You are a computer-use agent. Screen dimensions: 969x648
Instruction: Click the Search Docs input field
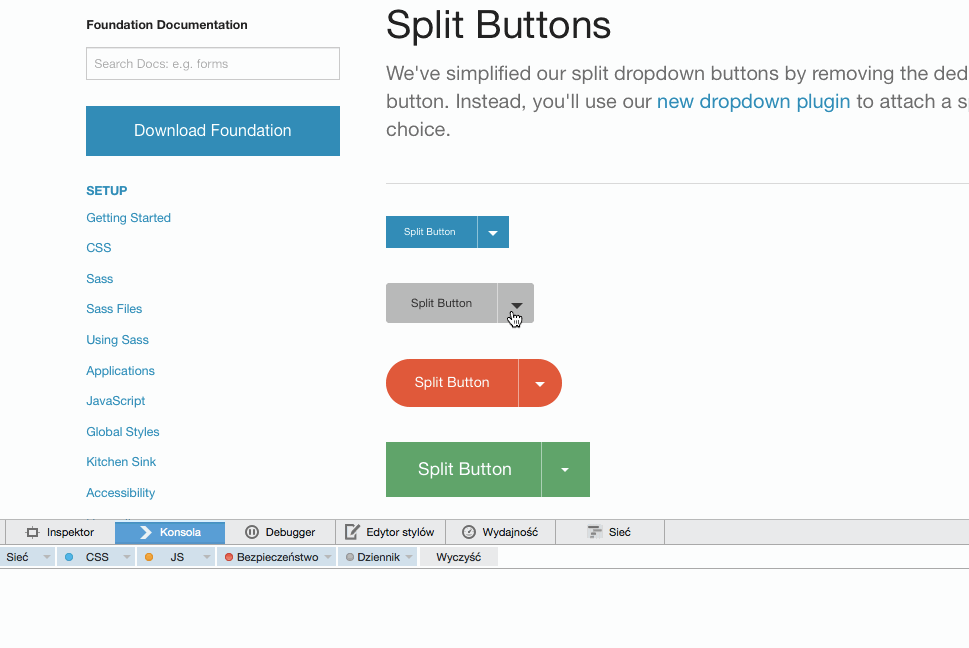tap(212, 62)
